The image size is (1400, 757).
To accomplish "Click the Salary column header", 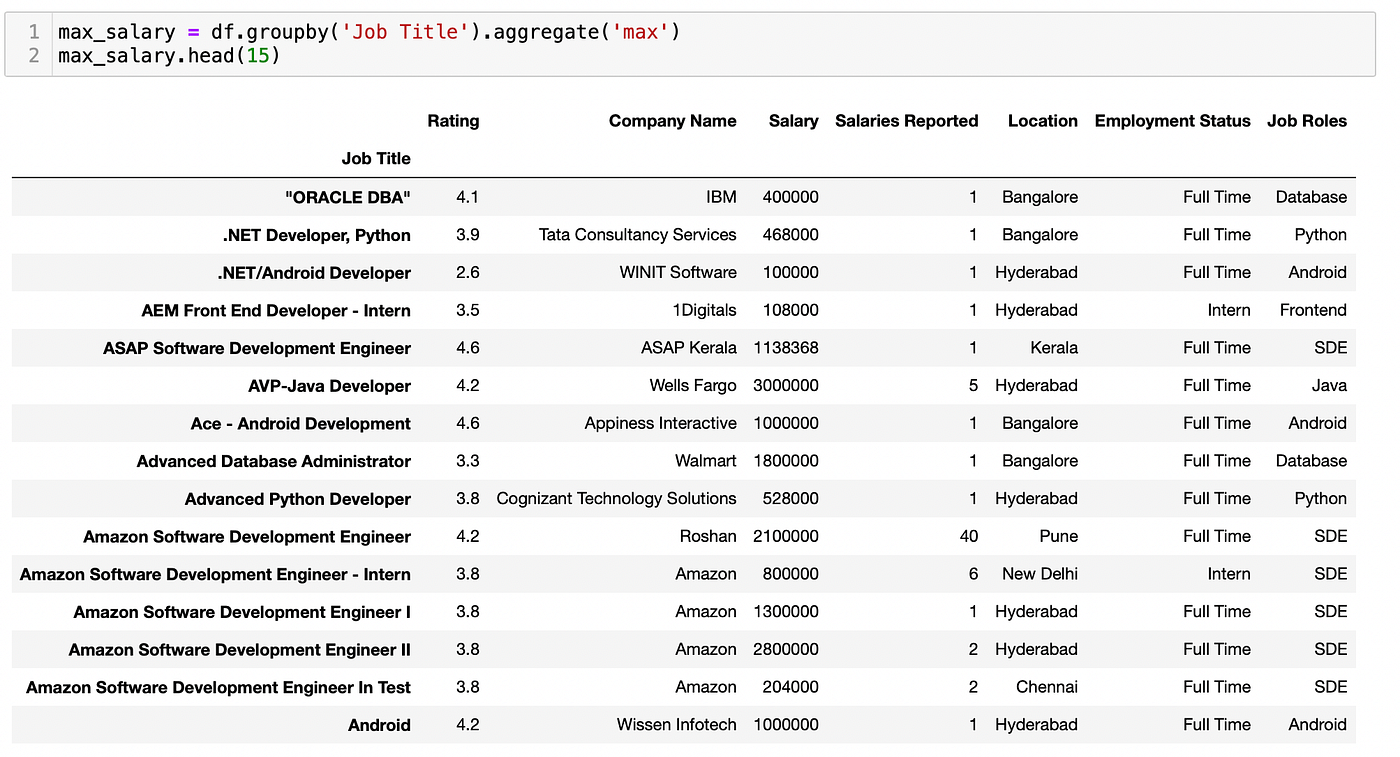I will coord(793,121).
